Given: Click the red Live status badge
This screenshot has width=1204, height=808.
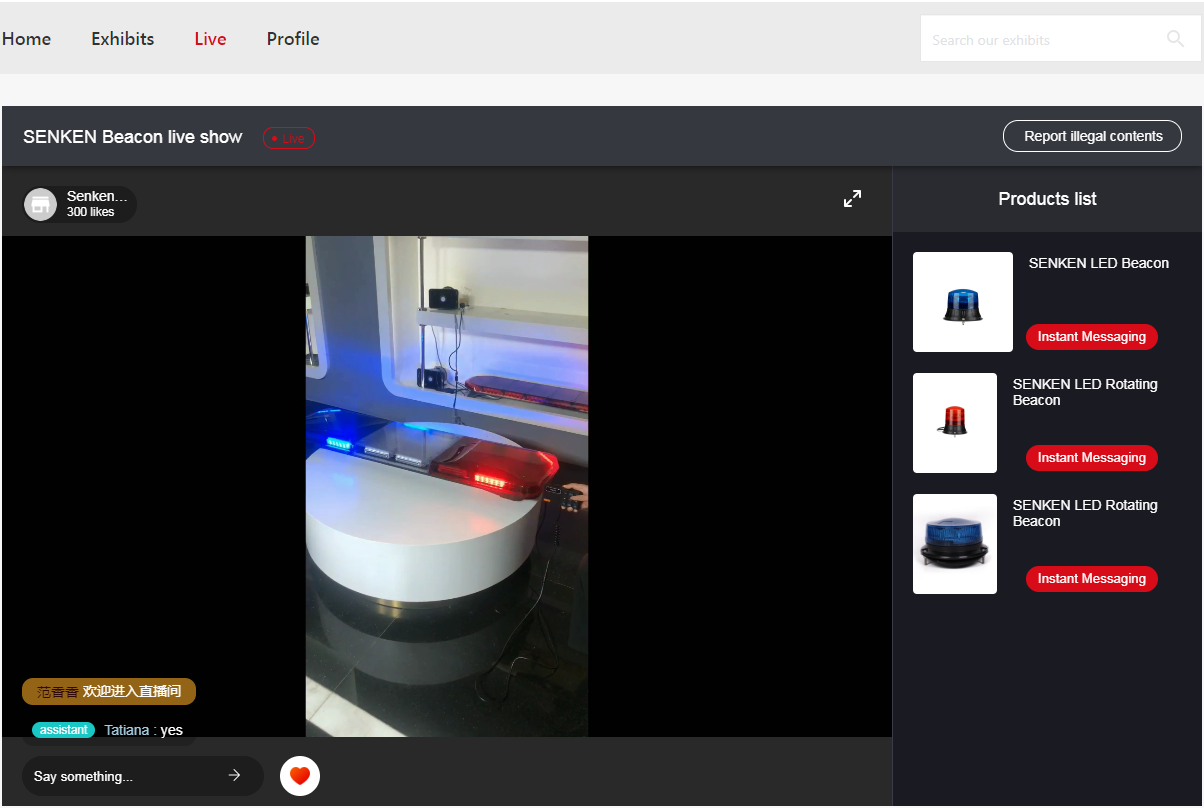Looking at the screenshot, I should click(289, 138).
